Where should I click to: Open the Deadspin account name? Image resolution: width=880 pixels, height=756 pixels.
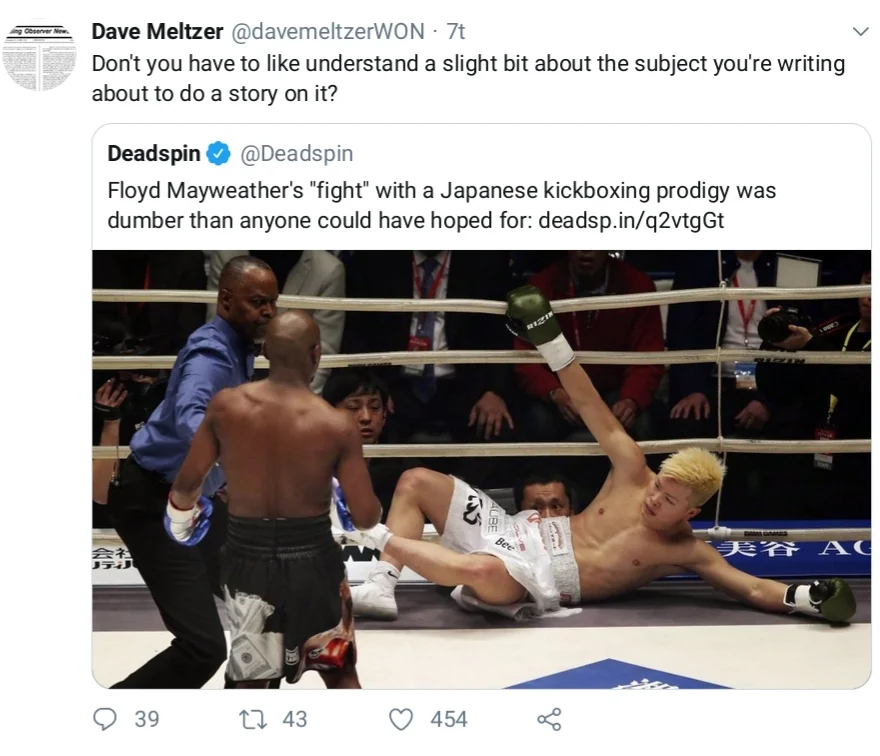pyautogui.click(x=154, y=153)
